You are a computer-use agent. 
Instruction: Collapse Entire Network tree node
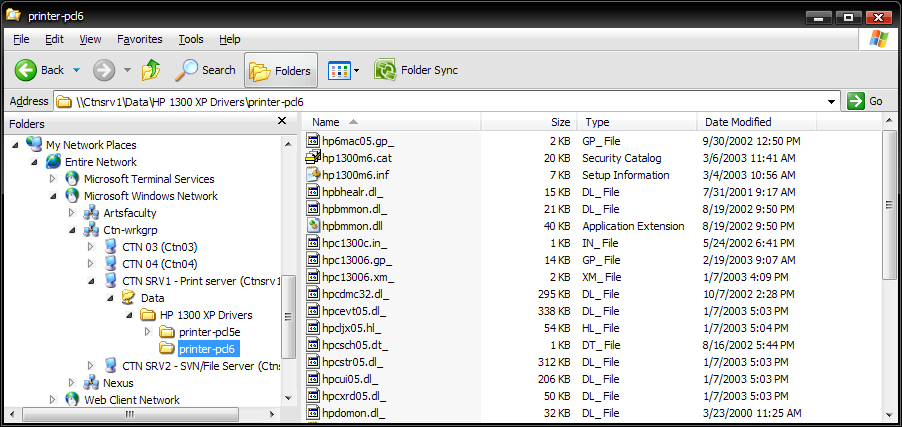tap(35, 162)
